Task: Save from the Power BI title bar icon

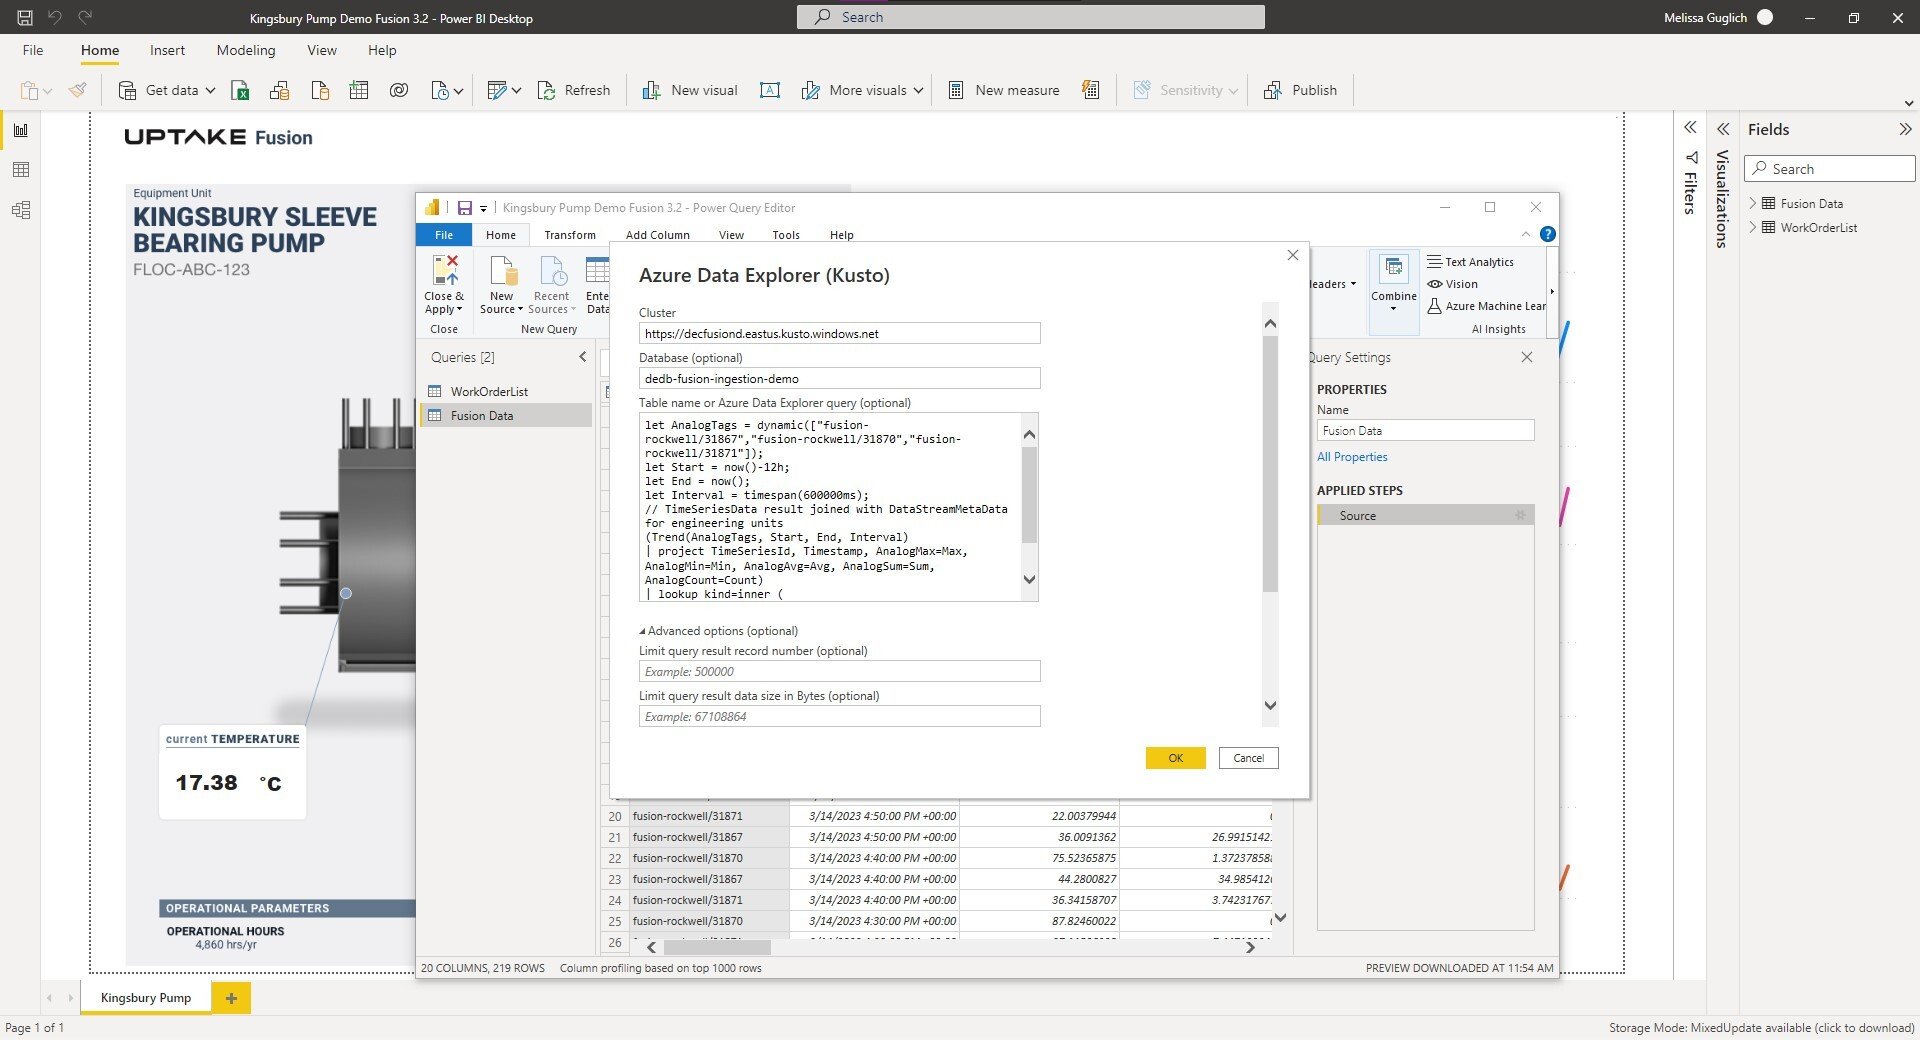Action: pyautogui.click(x=25, y=18)
